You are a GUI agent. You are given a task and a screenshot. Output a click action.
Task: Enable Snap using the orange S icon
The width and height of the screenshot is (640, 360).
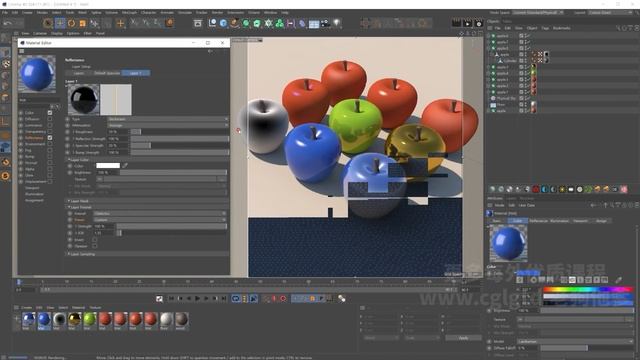point(5,176)
